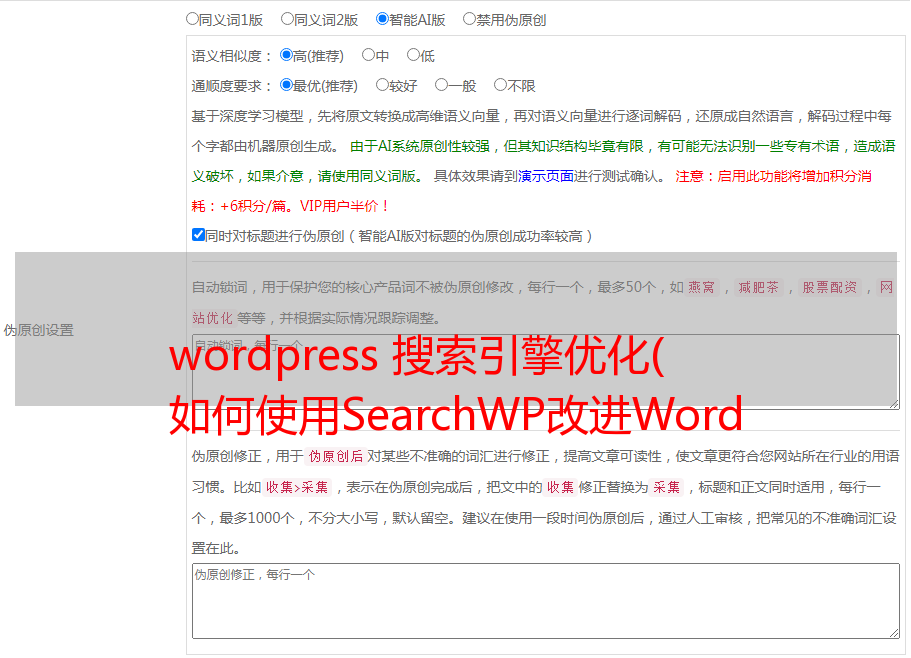Click the 收集>采集 example tag
The width and height of the screenshot is (911, 658).
[297, 487]
